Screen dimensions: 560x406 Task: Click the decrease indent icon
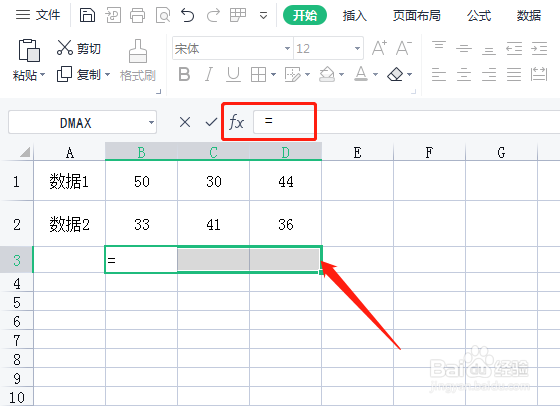pos(514,48)
